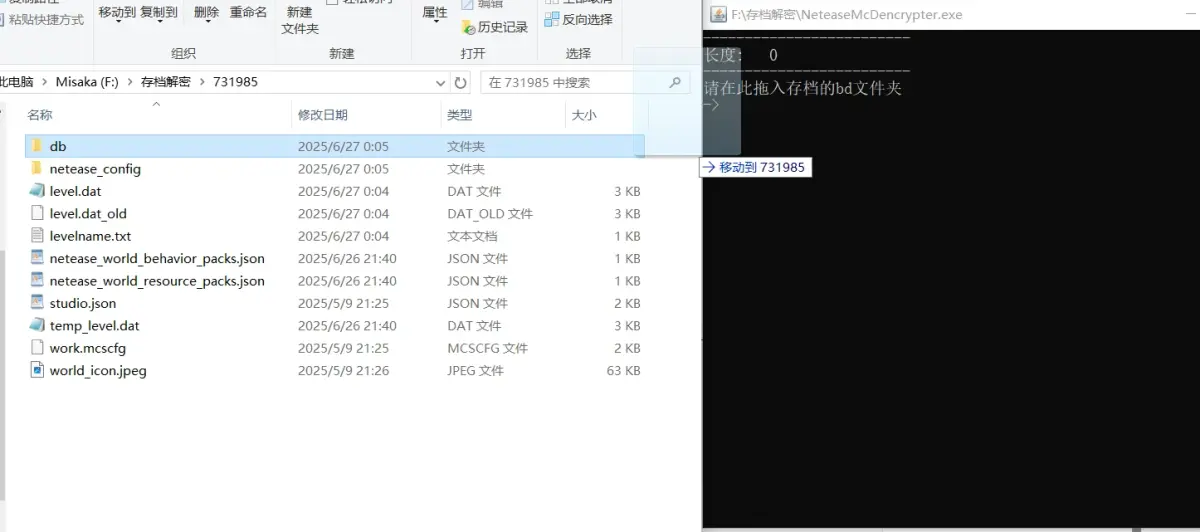The image size is (1200, 532).
Task: Sort by the 类型 column header
Action: tap(459, 115)
